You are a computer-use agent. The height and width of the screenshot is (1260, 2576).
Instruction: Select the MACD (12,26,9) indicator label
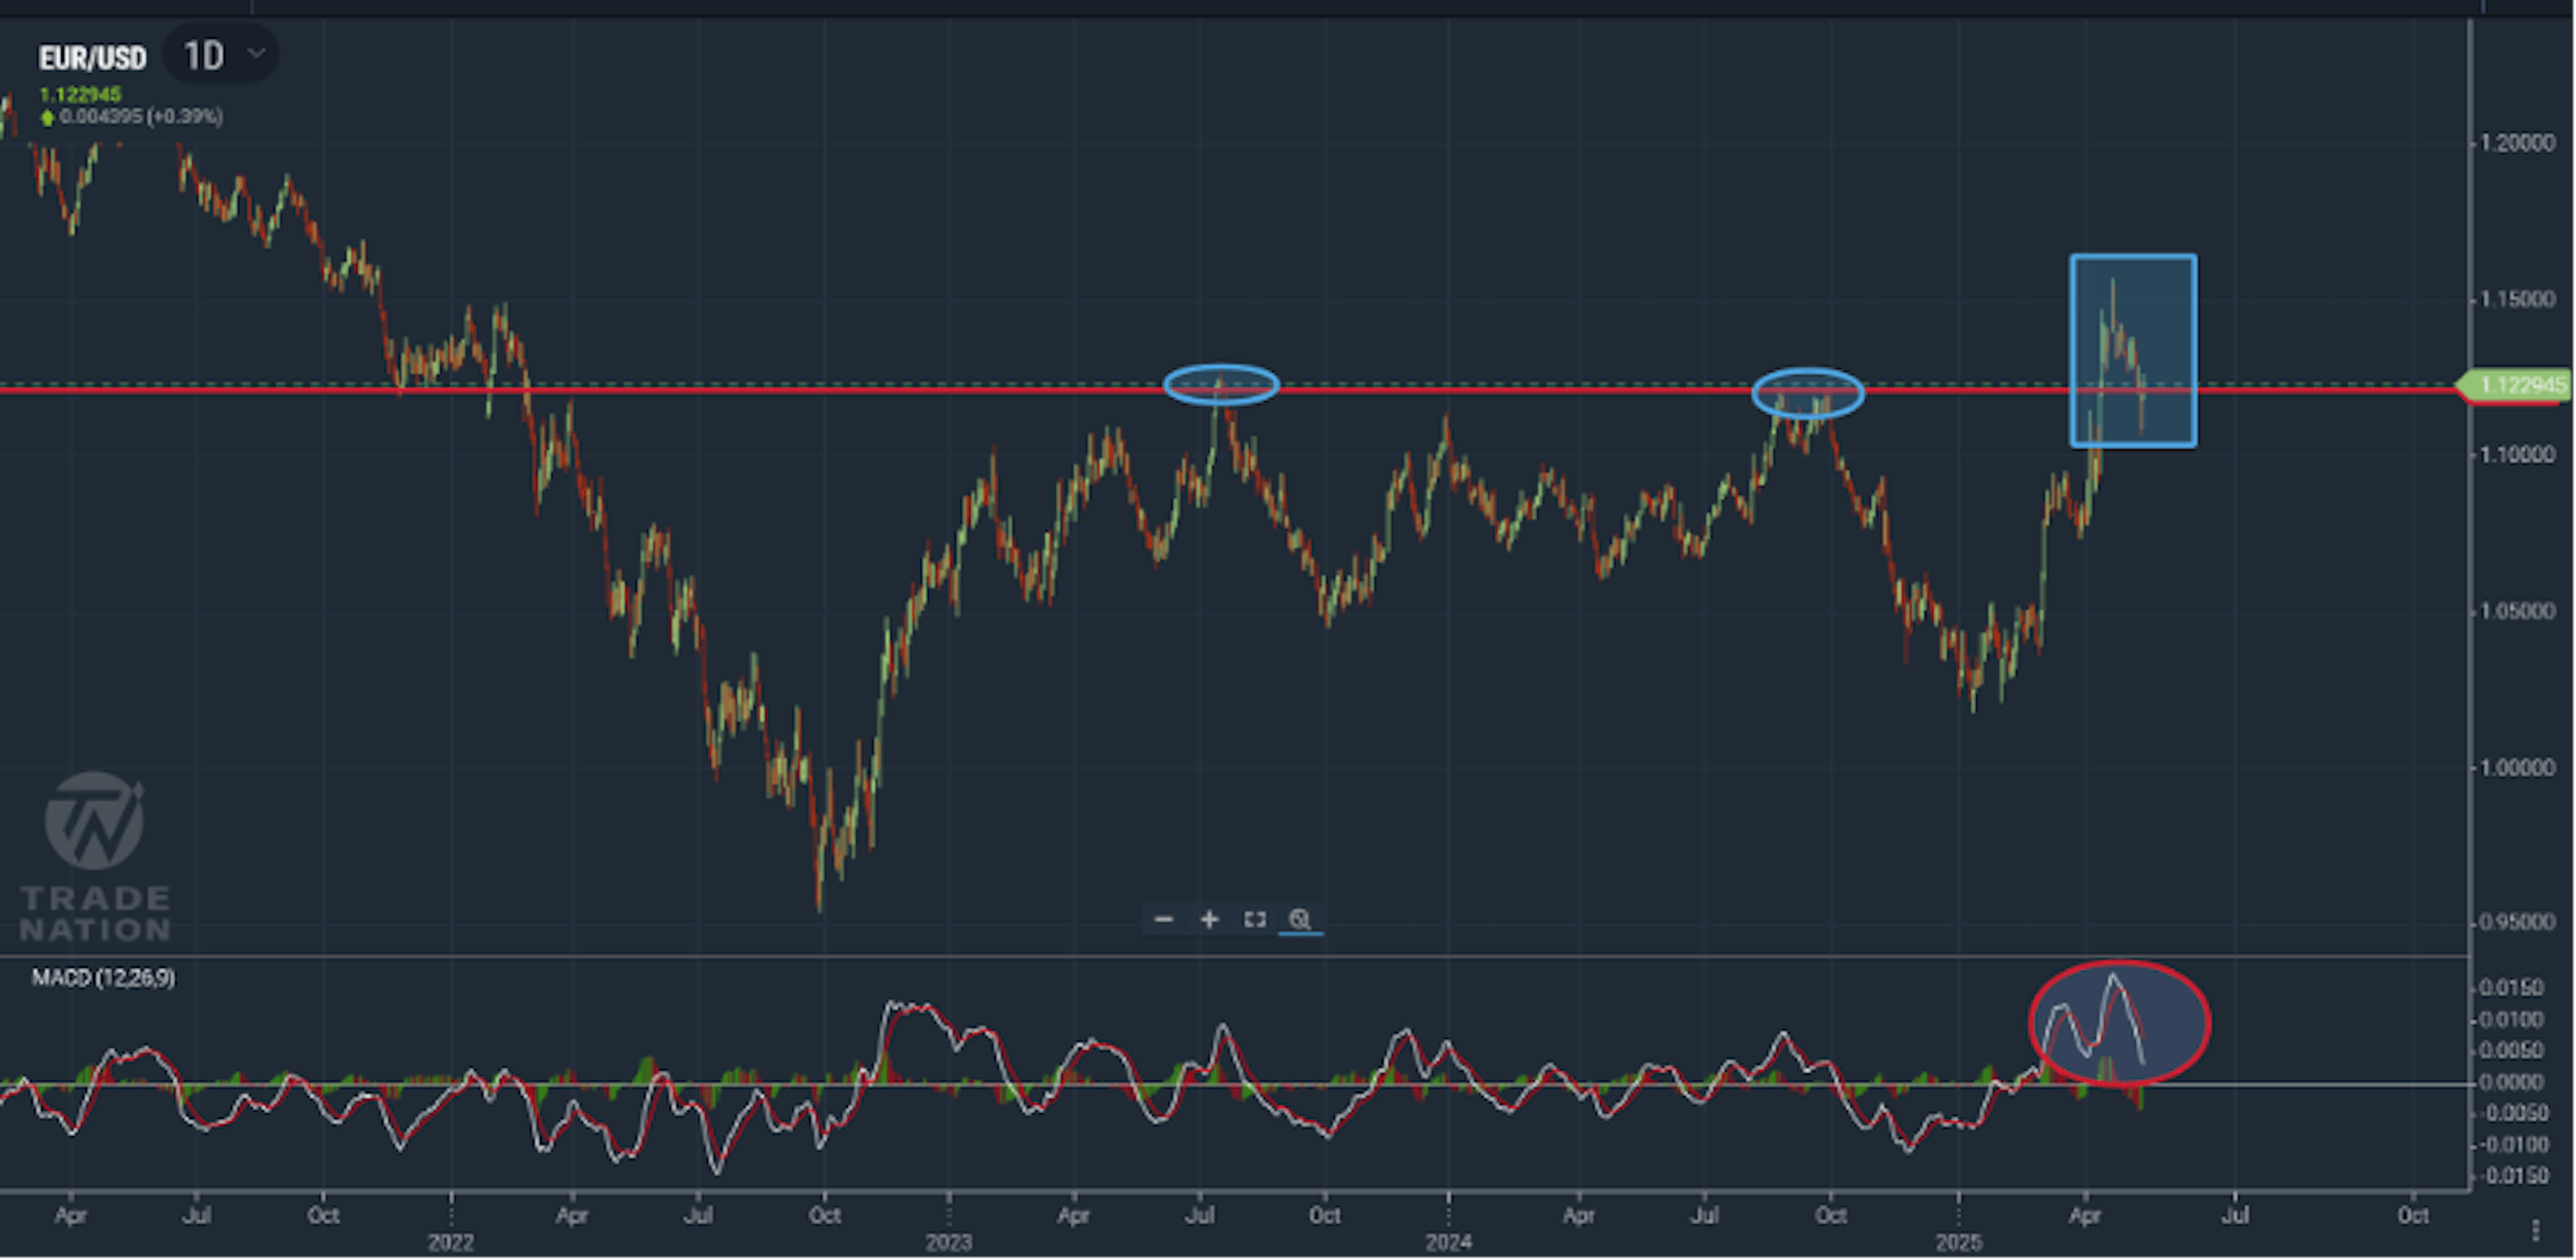pos(103,977)
